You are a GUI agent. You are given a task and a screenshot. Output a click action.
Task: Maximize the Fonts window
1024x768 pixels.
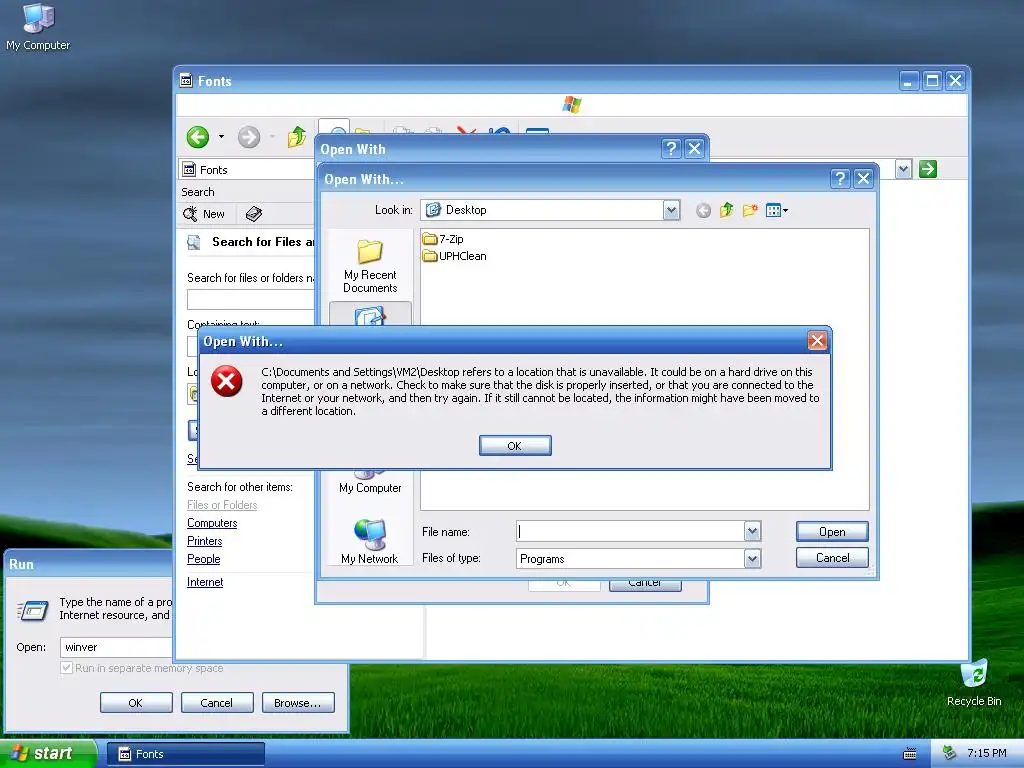pos(932,80)
